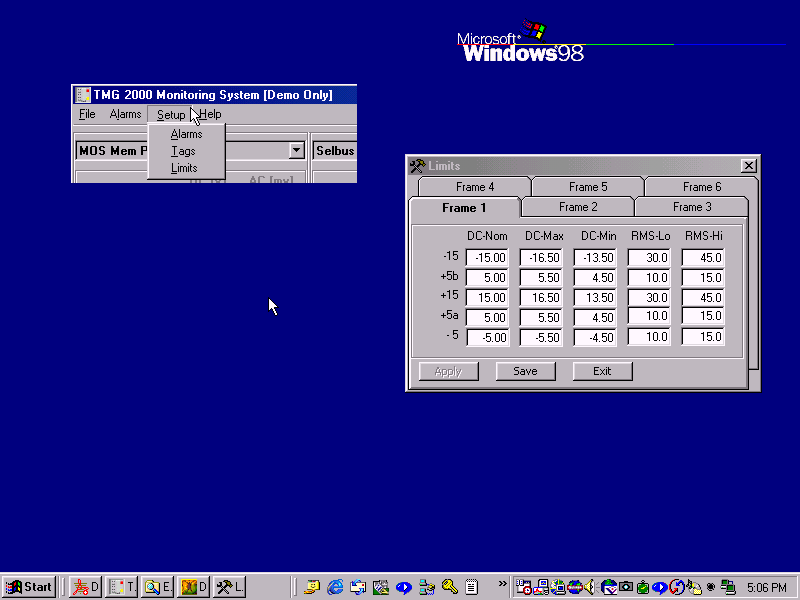Click the yellow key icon in quick launch
800x600 pixels.
450,587
